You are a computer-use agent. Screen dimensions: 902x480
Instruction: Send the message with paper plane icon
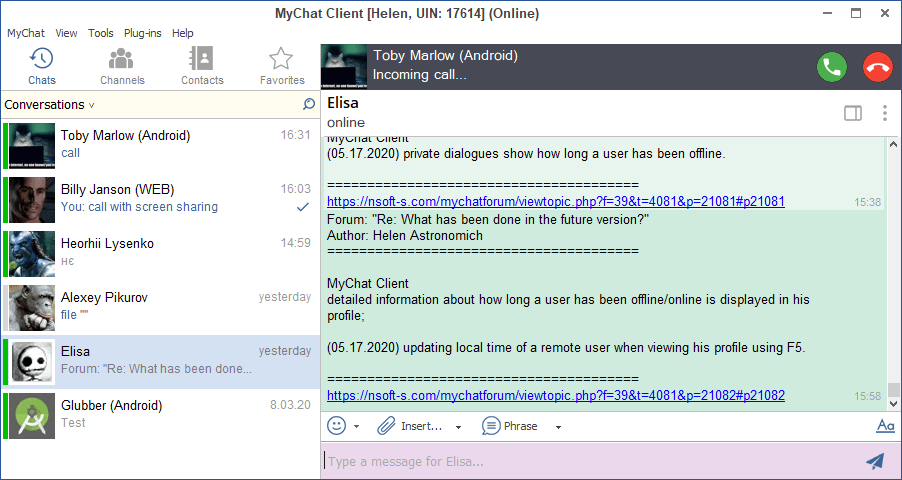pos(875,460)
